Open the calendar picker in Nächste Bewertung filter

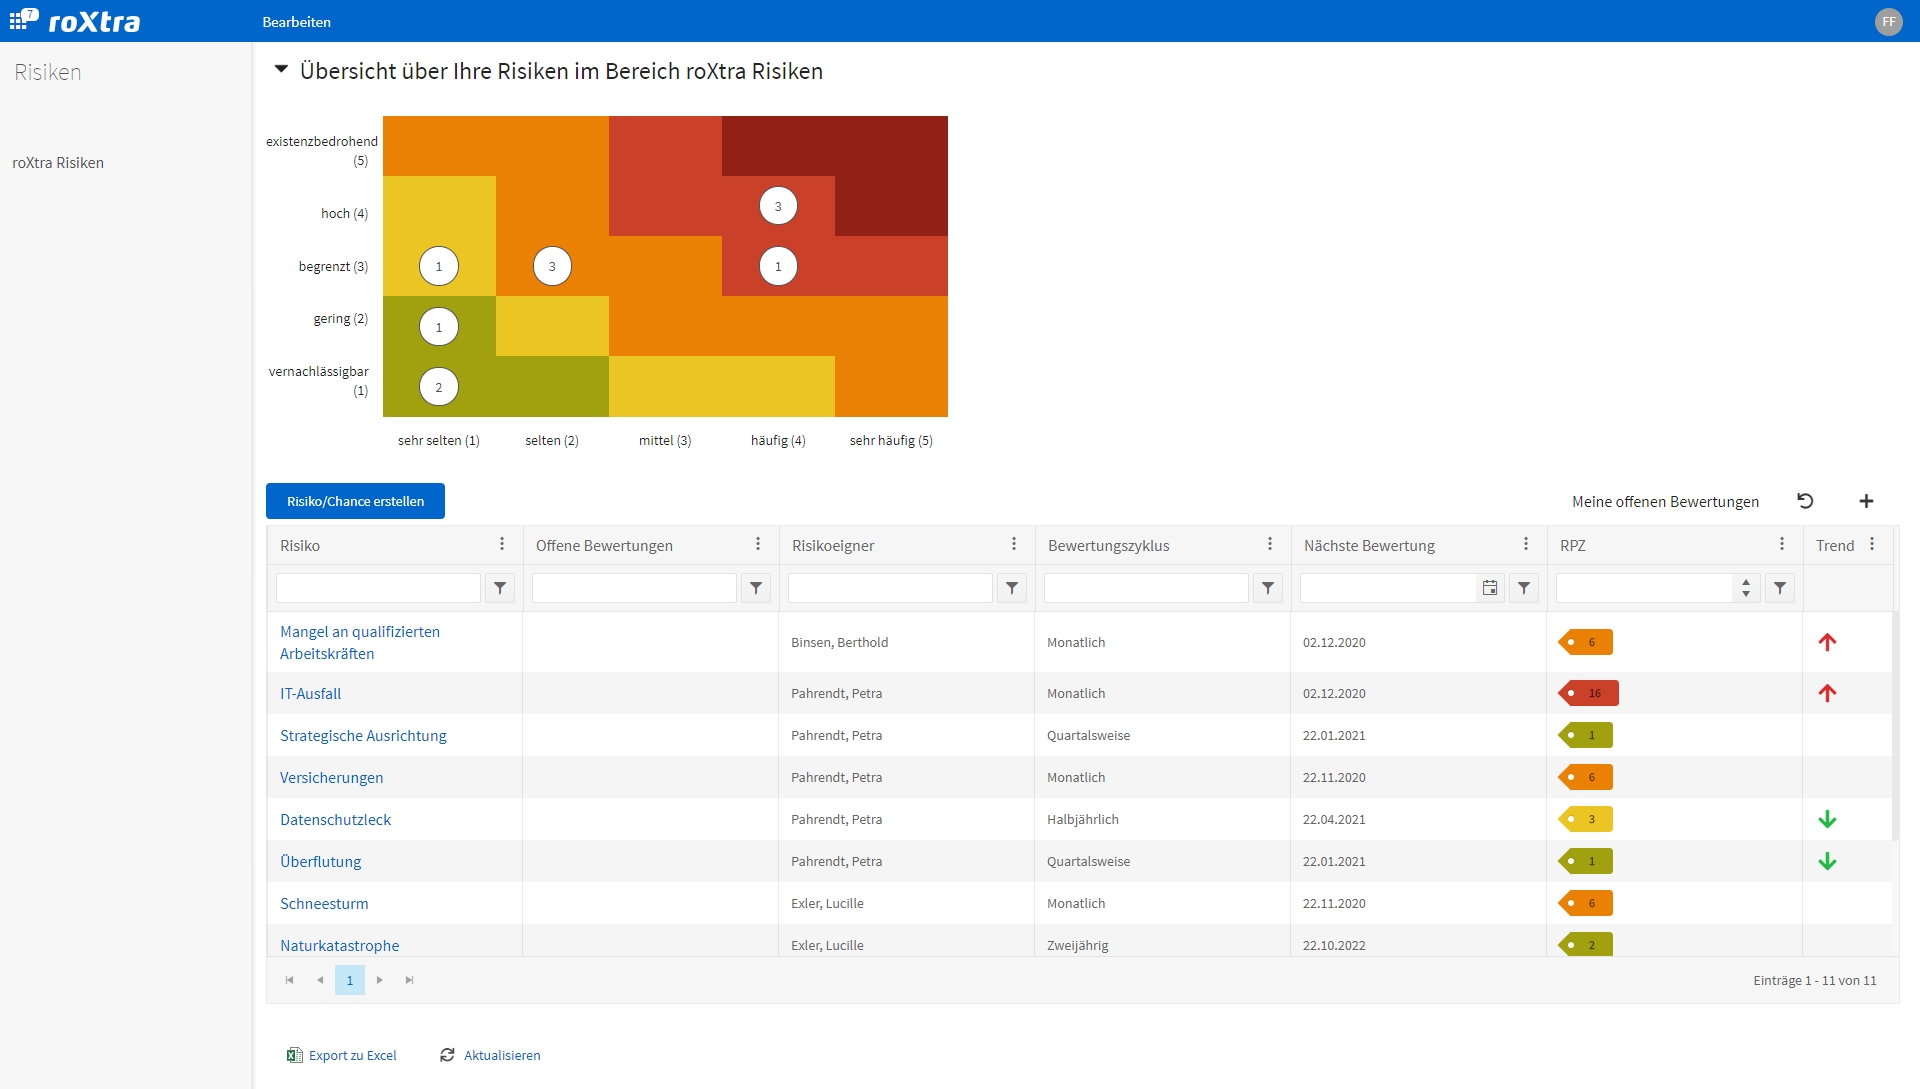coord(1490,588)
